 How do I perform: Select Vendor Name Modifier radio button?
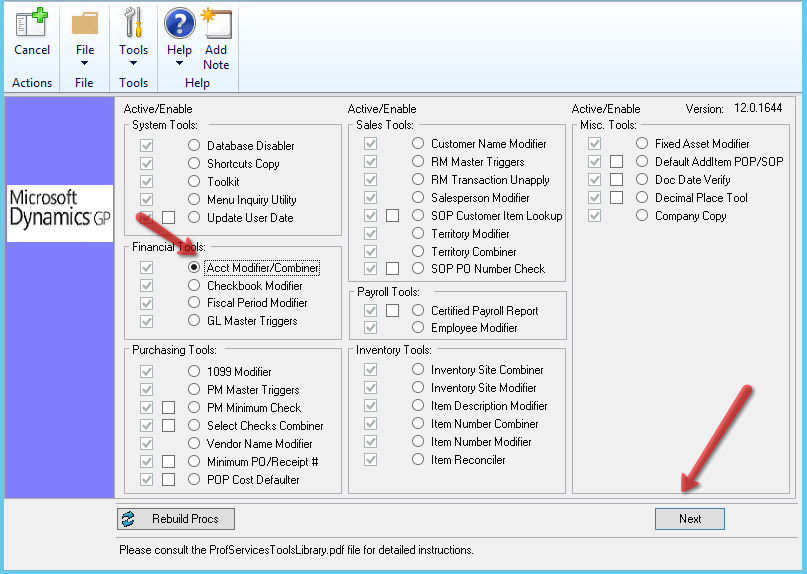[x=194, y=443]
